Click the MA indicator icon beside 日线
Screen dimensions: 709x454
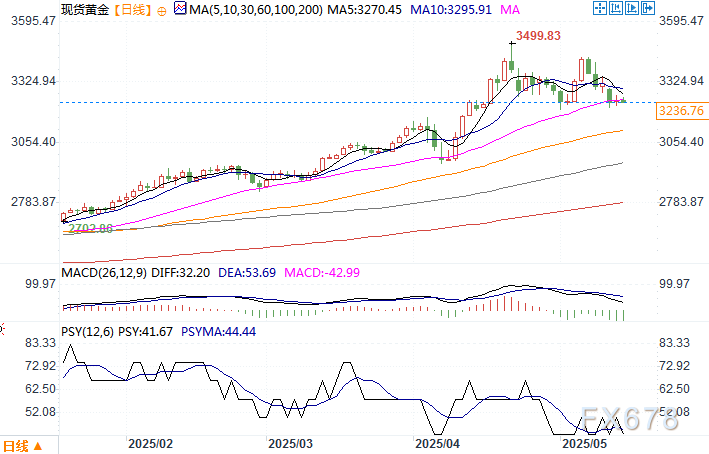pyautogui.click(x=179, y=9)
